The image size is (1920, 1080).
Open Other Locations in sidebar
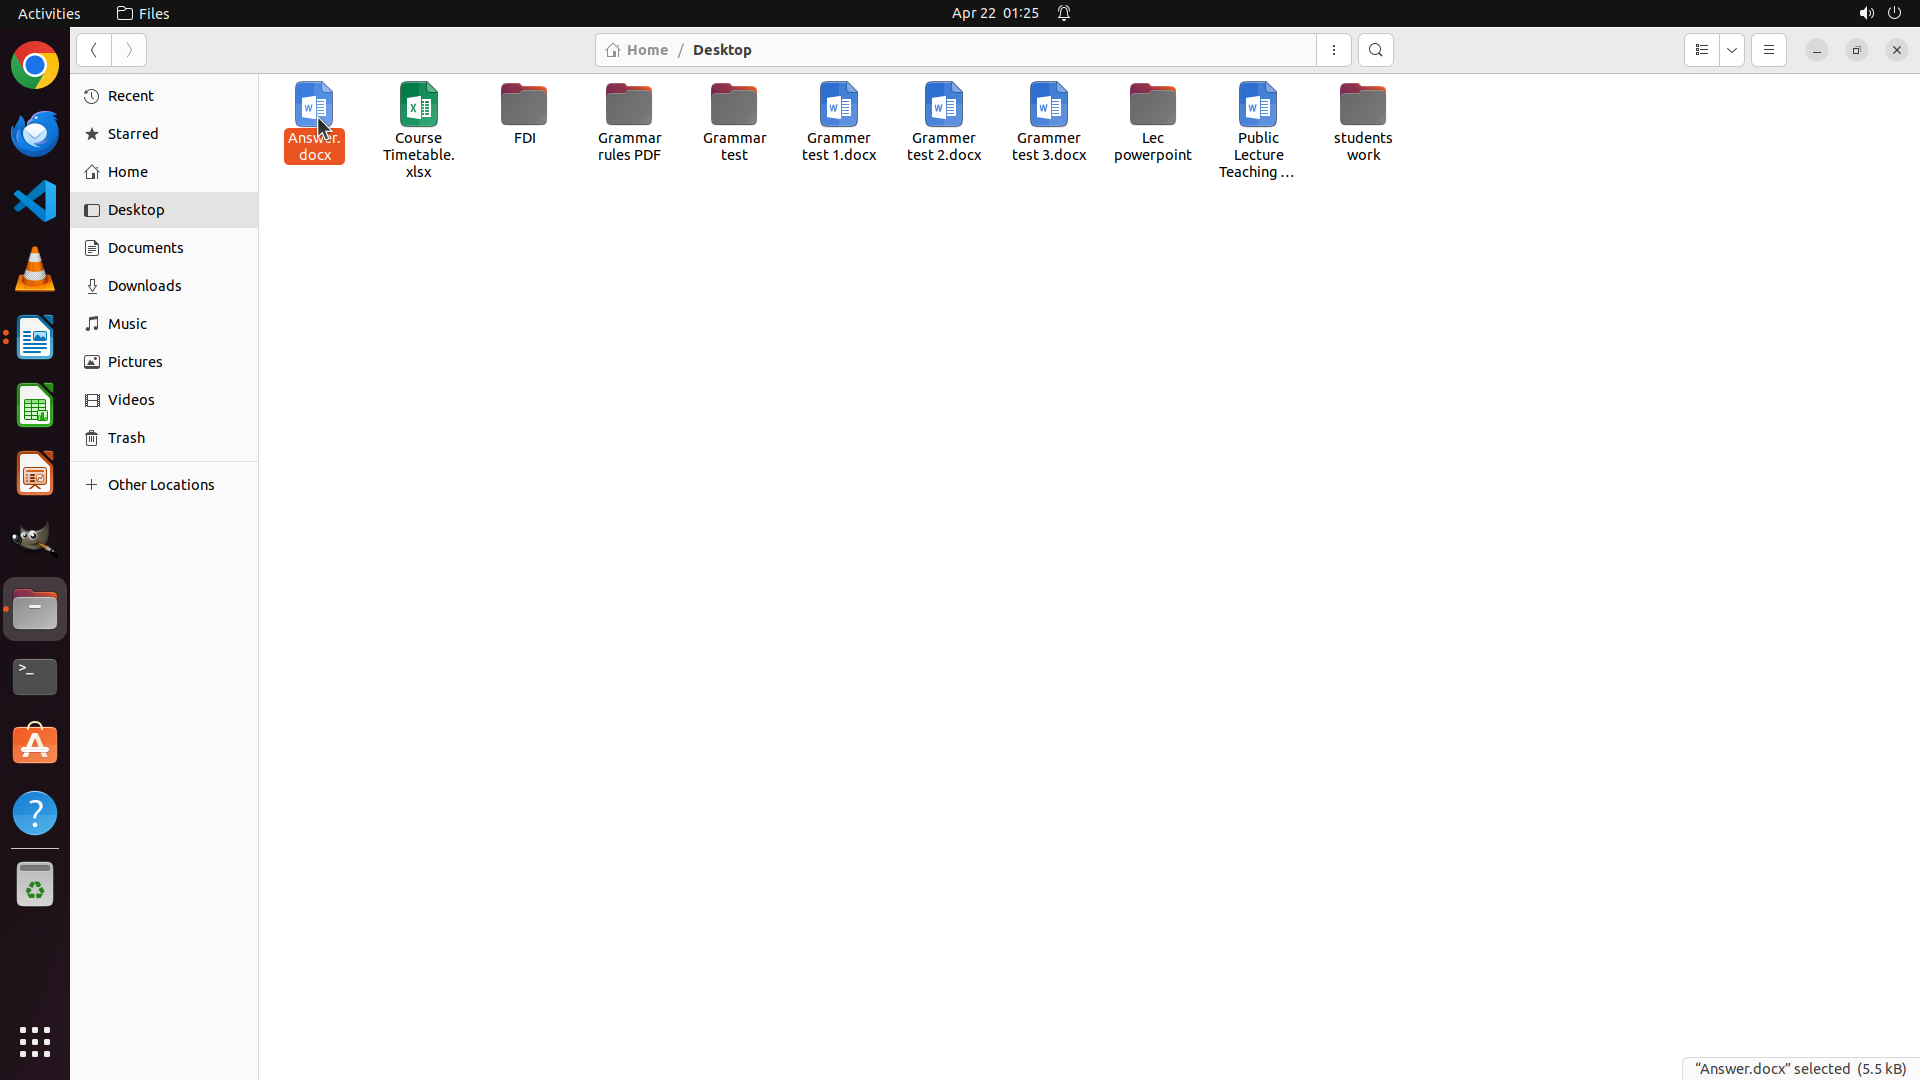pos(161,485)
